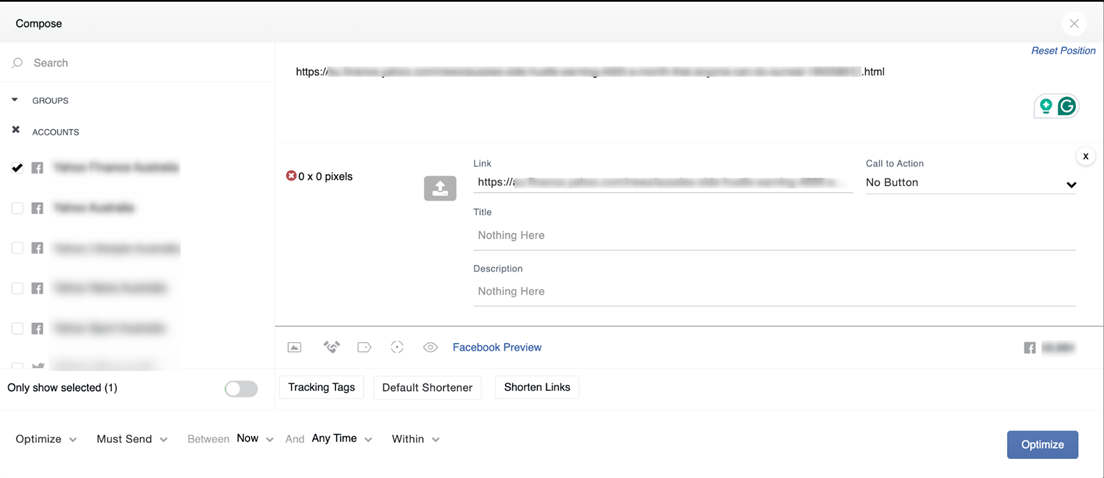Click the dashed circle targeting icon

397,347
